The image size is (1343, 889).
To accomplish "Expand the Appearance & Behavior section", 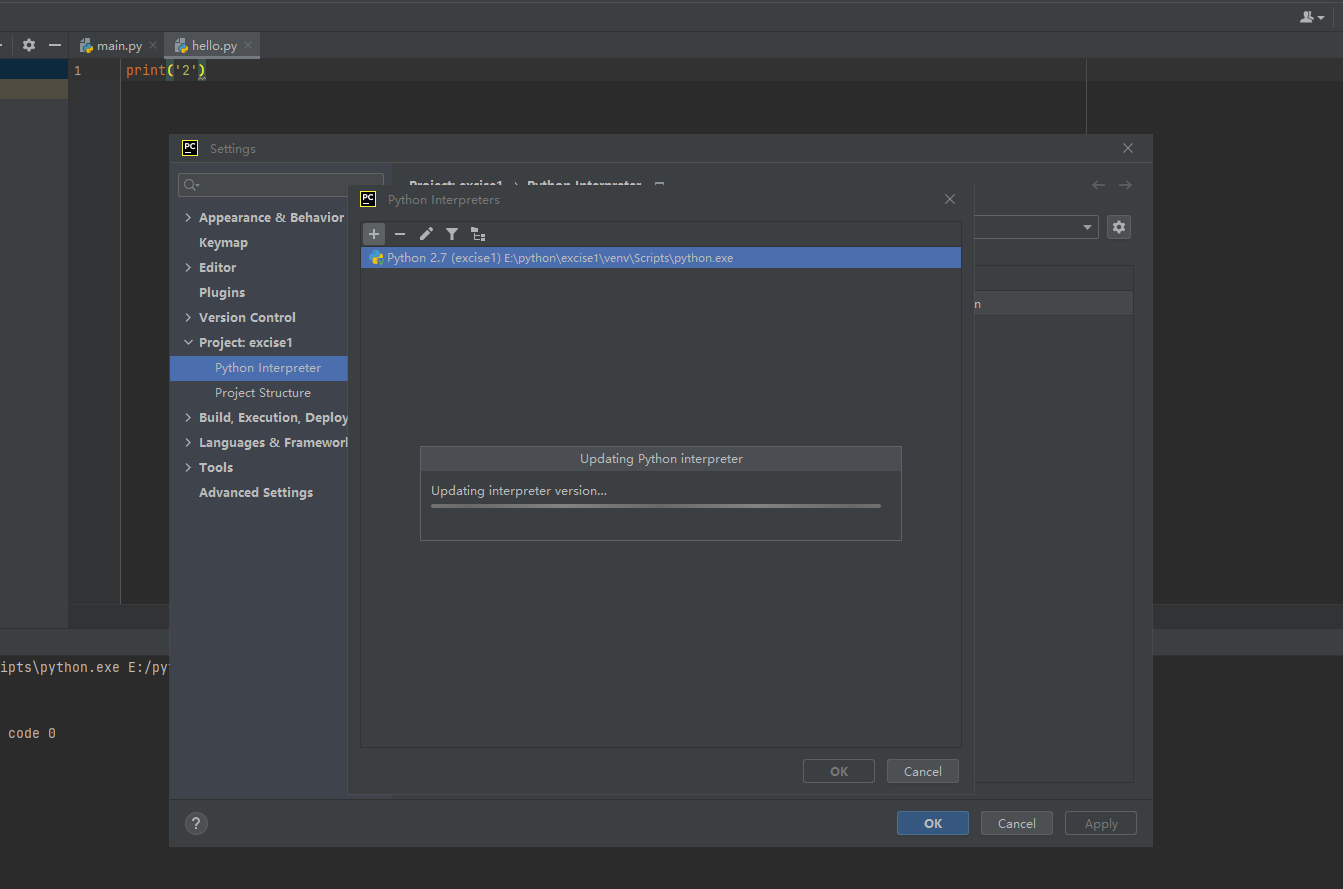I will coord(189,218).
